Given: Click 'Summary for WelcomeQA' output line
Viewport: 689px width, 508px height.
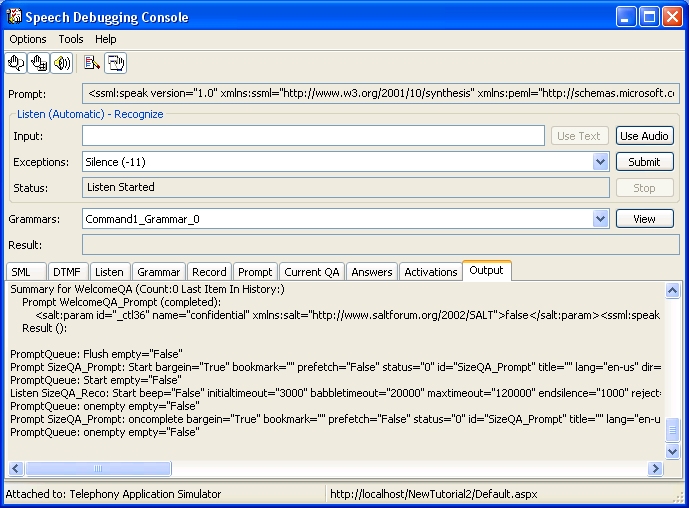Looking at the screenshot, I should 147,289.
